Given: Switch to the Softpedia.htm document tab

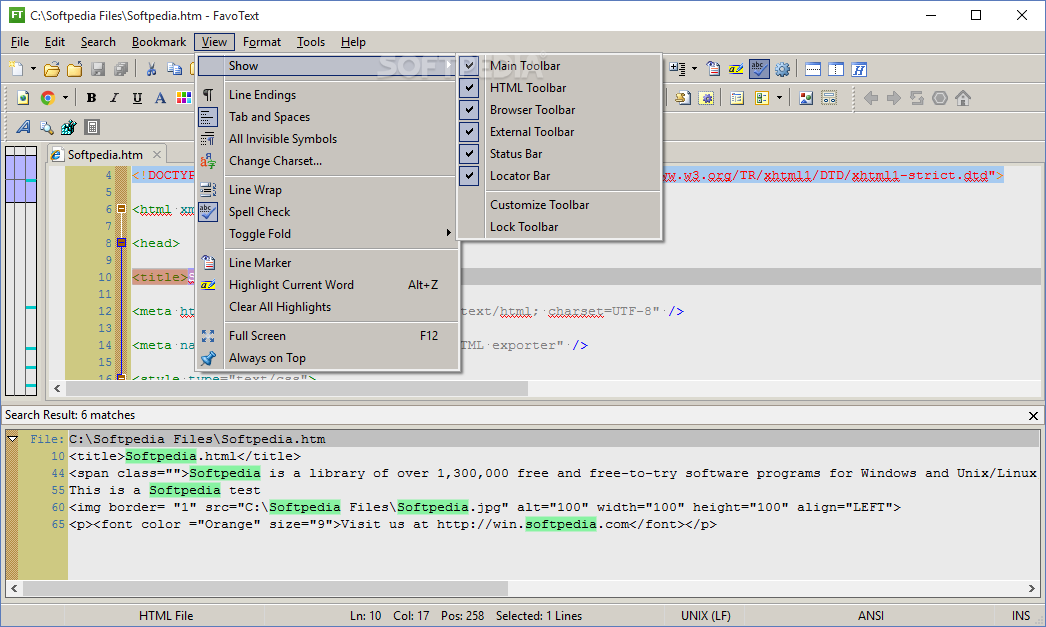Looking at the screenshot, I should 105,155.
